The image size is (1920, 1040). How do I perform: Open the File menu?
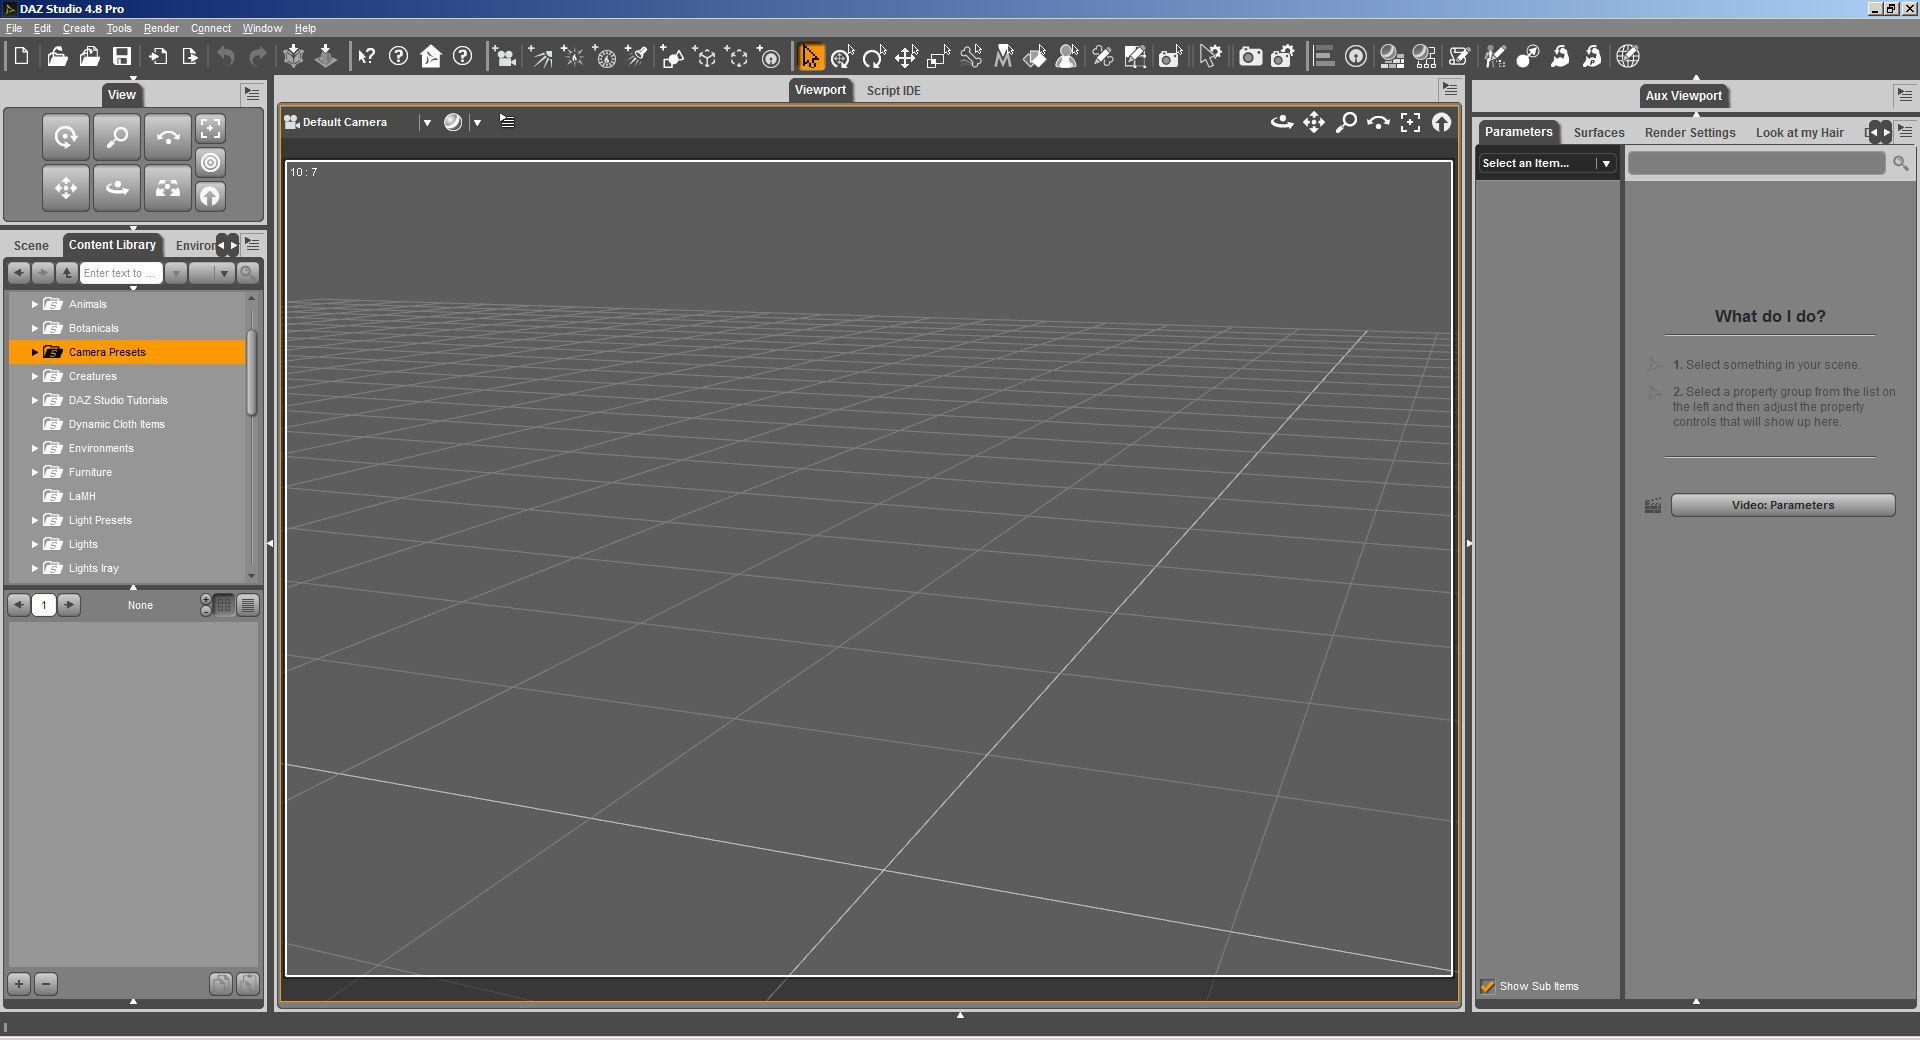[14, 28]
